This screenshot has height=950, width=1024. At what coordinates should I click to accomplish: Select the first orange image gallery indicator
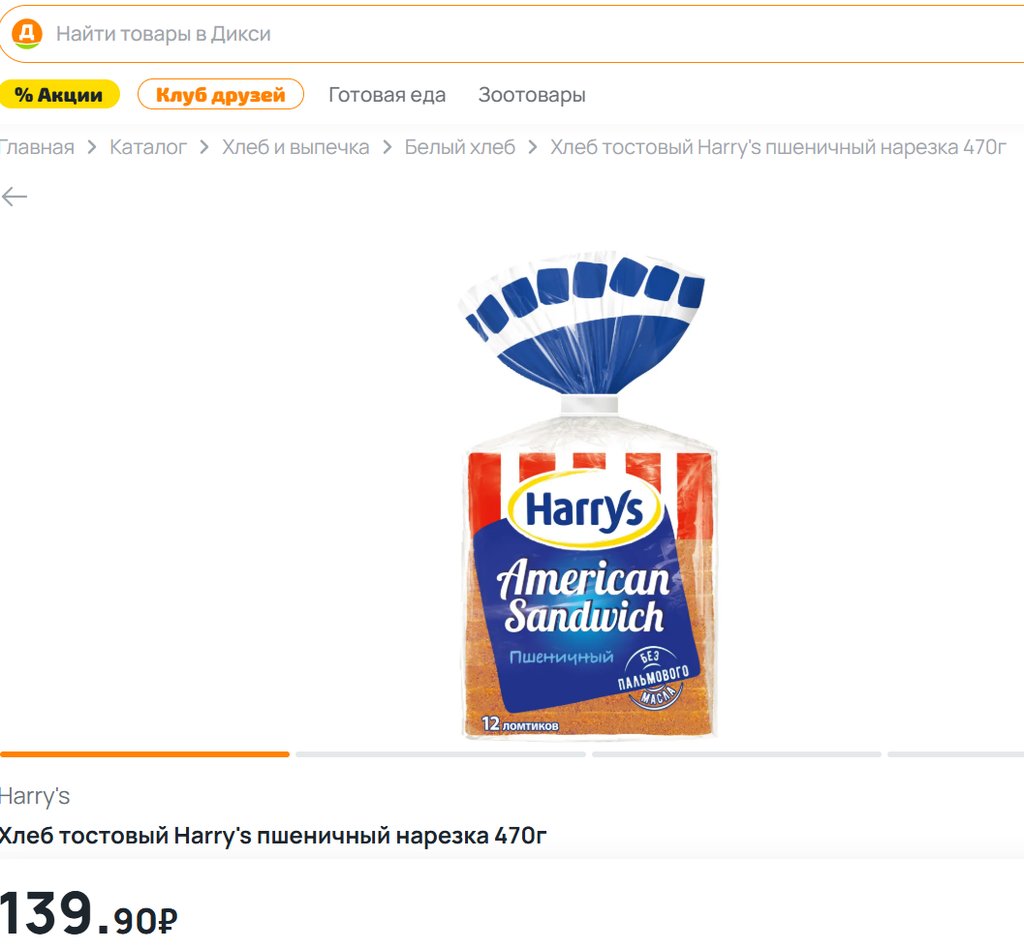pos(144,754)
